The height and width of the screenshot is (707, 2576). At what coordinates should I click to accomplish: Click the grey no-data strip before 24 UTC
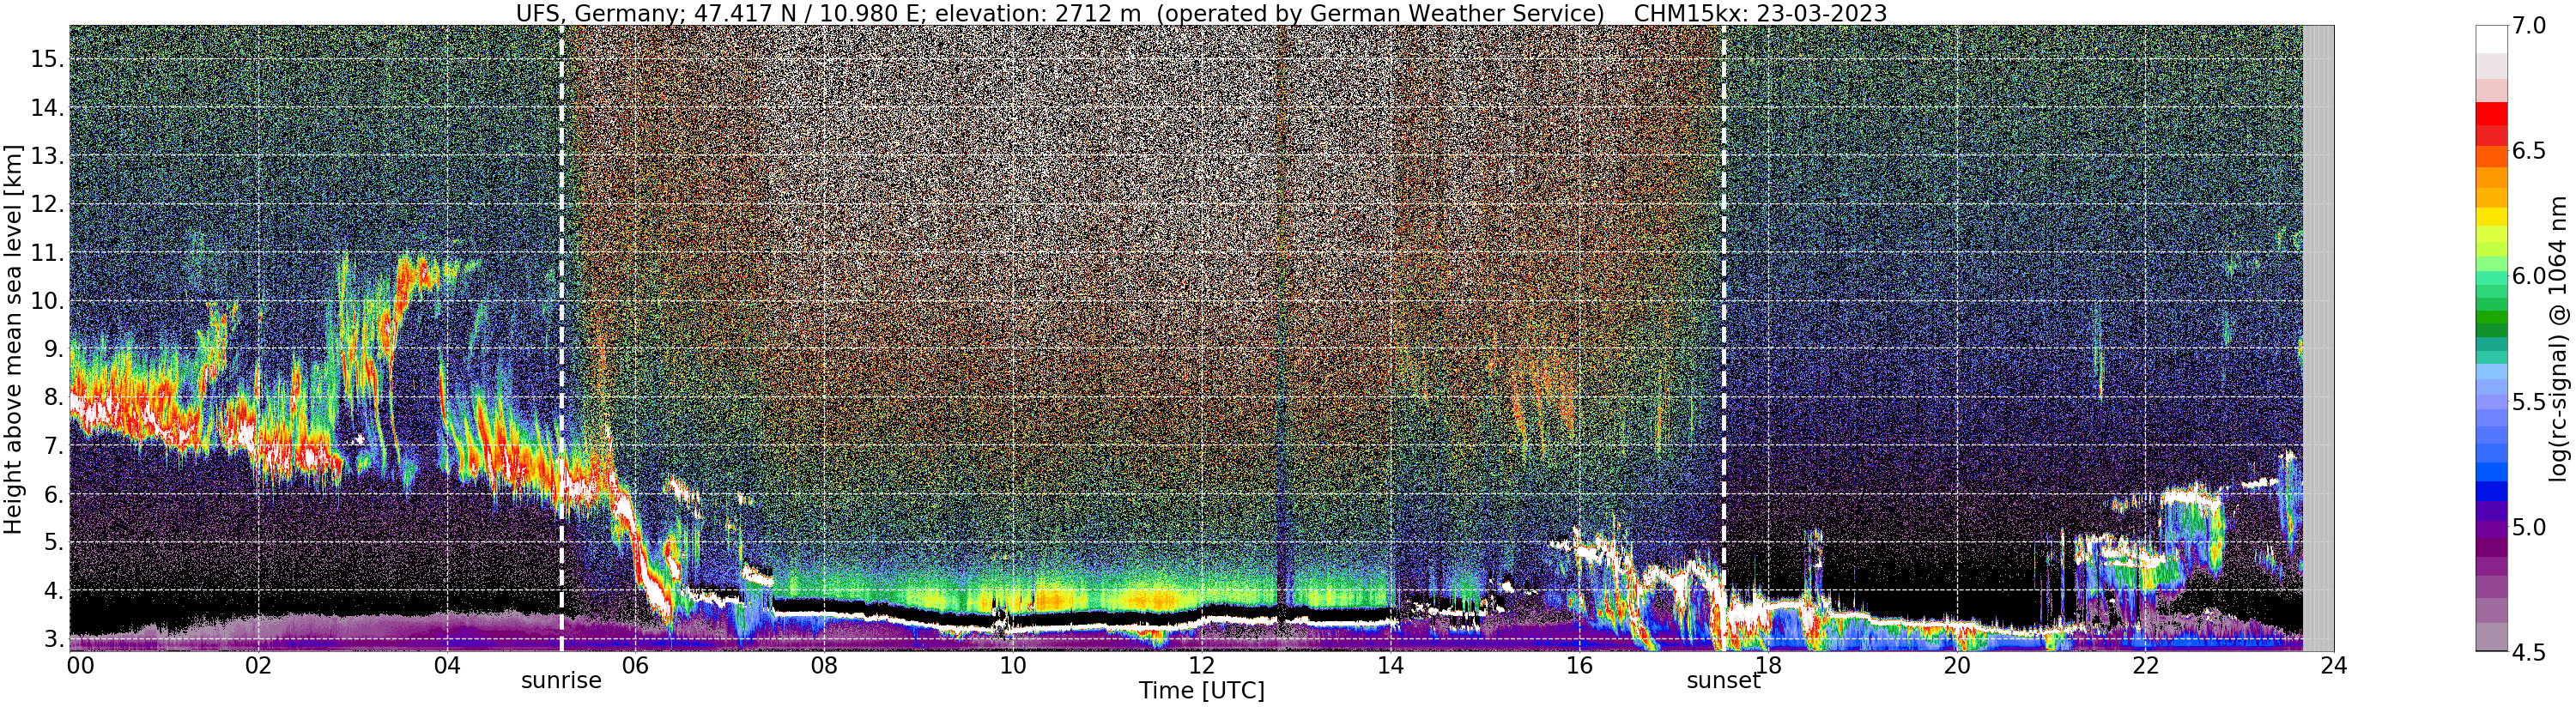pos(2318,338)
